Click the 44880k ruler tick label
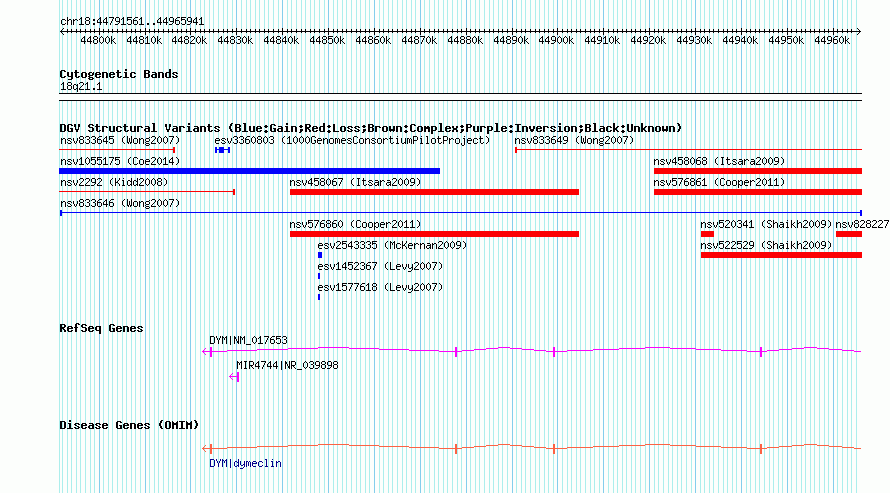Screen dimensions: 890x493 tap(465, 40)
